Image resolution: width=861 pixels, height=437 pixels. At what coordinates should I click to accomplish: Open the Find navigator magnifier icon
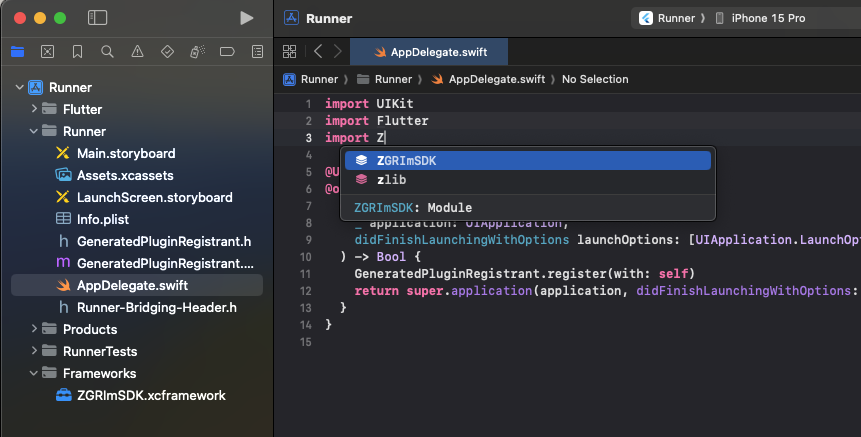pyautogui.click(x=107, y=52)
